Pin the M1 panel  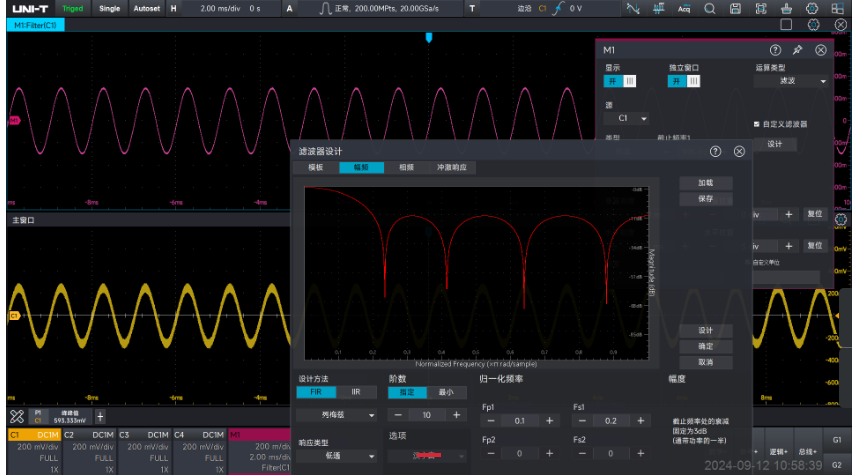click(798, 50)
